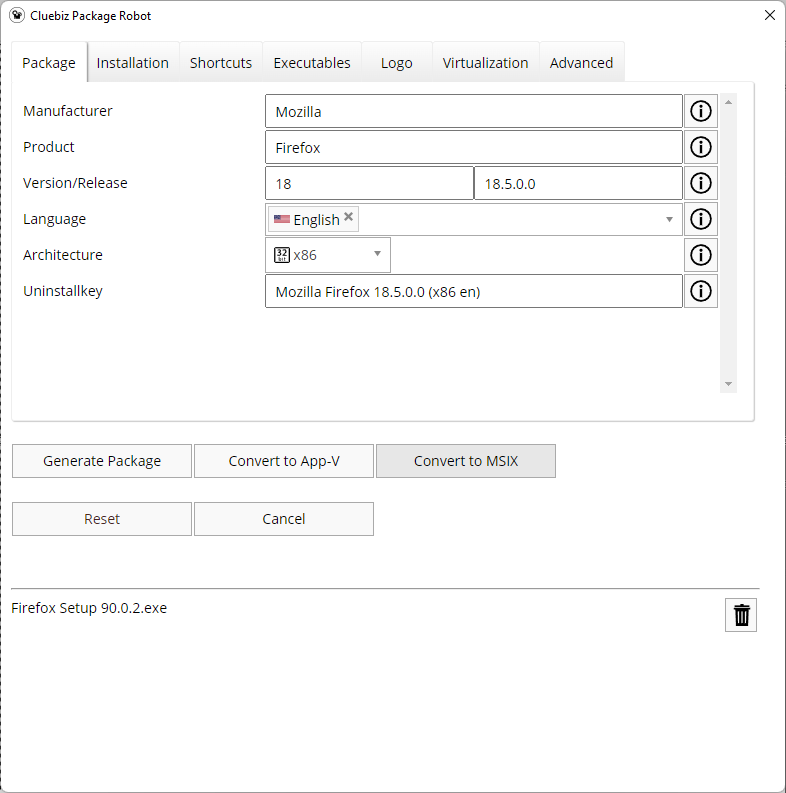Click the Reset button

pos(102,519)
